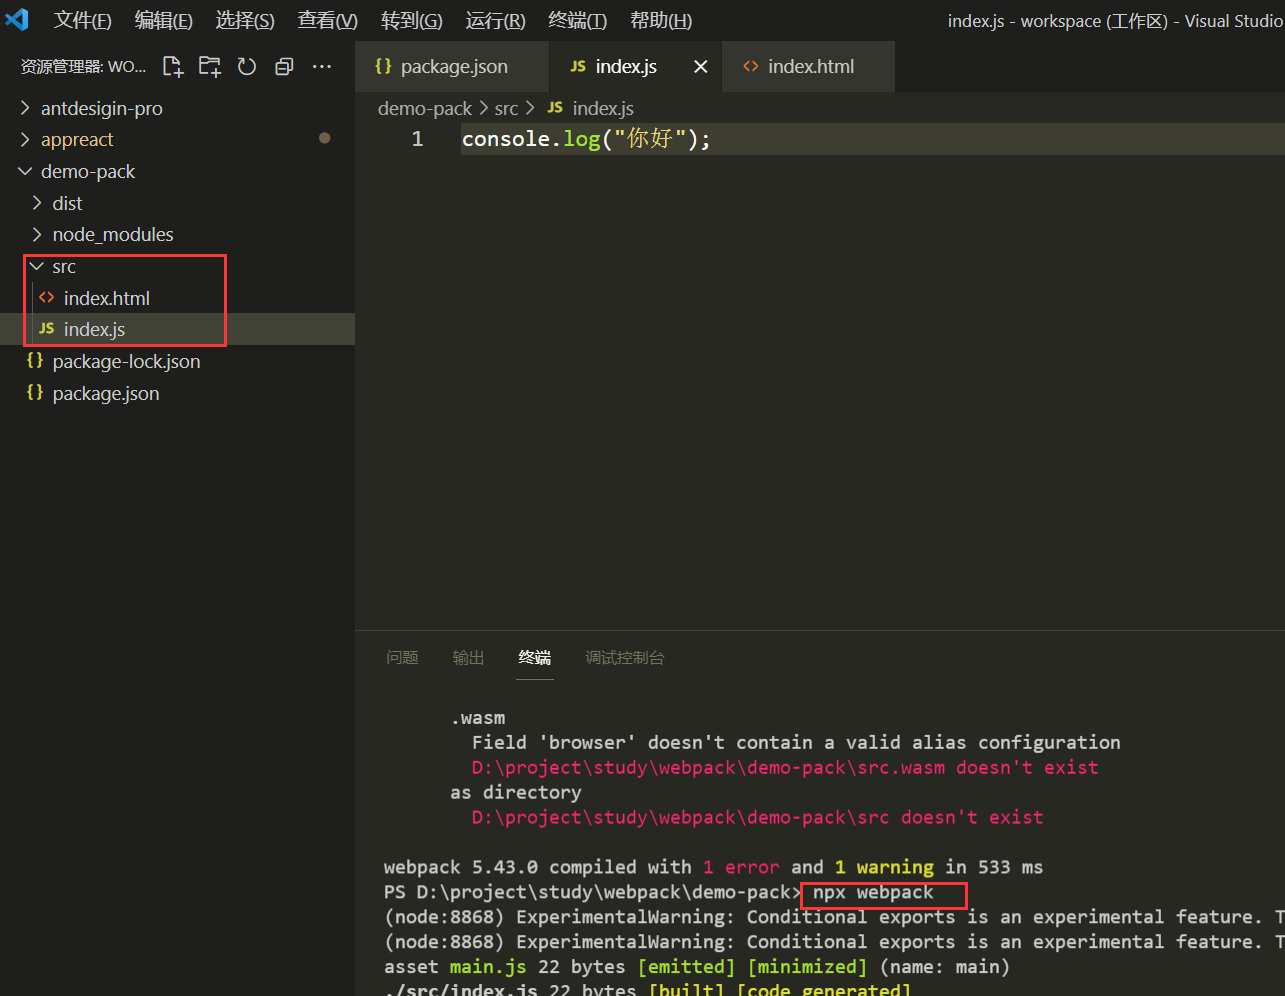Image resolution: width=1285 pixels, height=996 pixels.
Task: Open the 查看(V) menu
Action: [x=328, y=20]
